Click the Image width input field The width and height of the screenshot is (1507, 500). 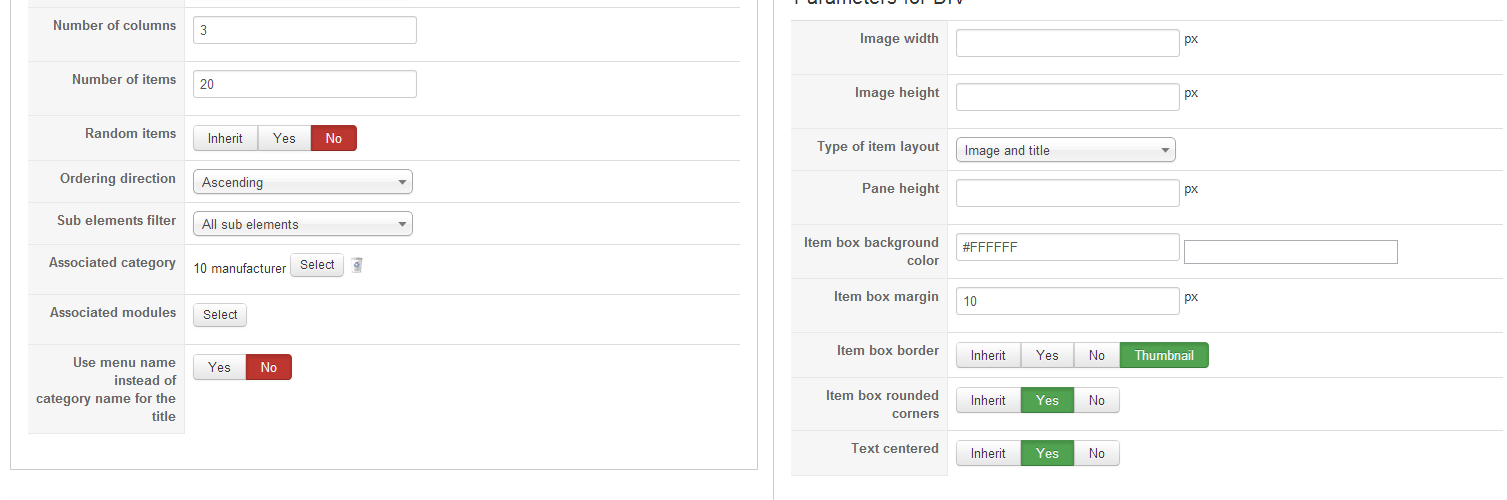1067,43
